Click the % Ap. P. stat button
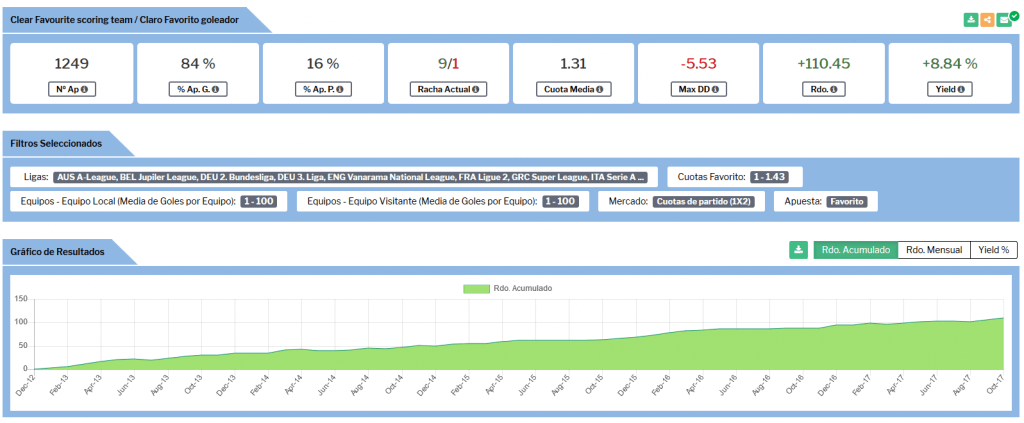 point(323,89)
